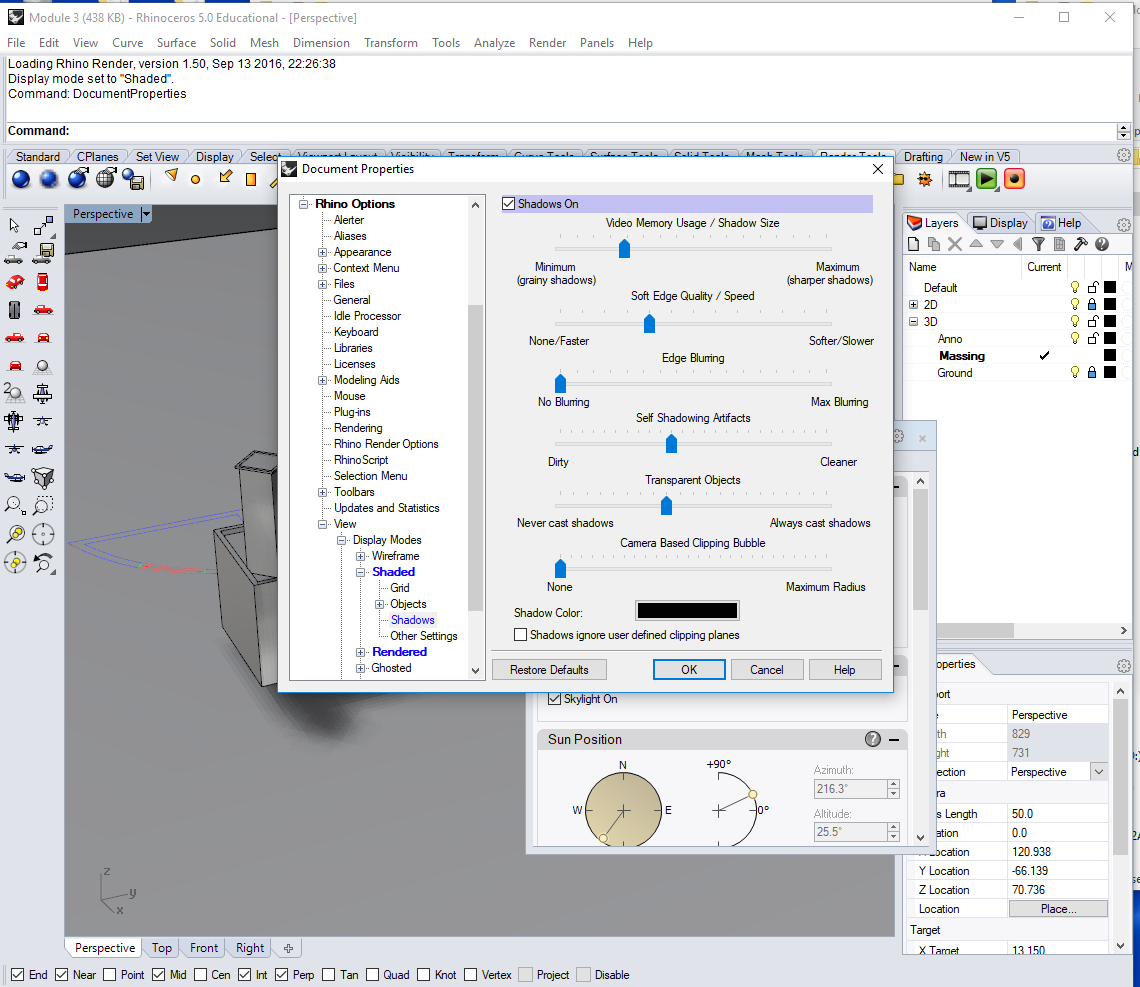Toggle the Perp osnap checkbox

click(x=281, y=975)
